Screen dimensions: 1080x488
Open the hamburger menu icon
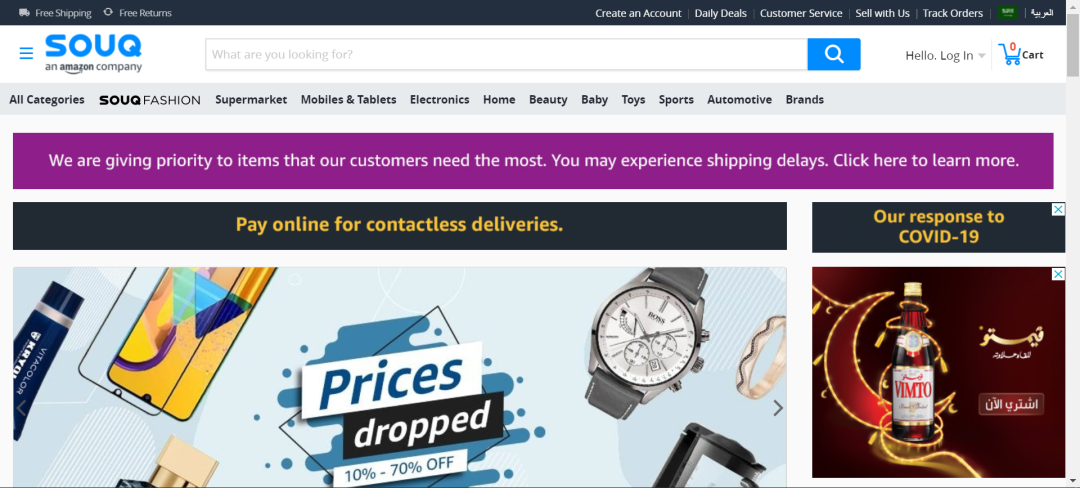(x=26, y=54)
